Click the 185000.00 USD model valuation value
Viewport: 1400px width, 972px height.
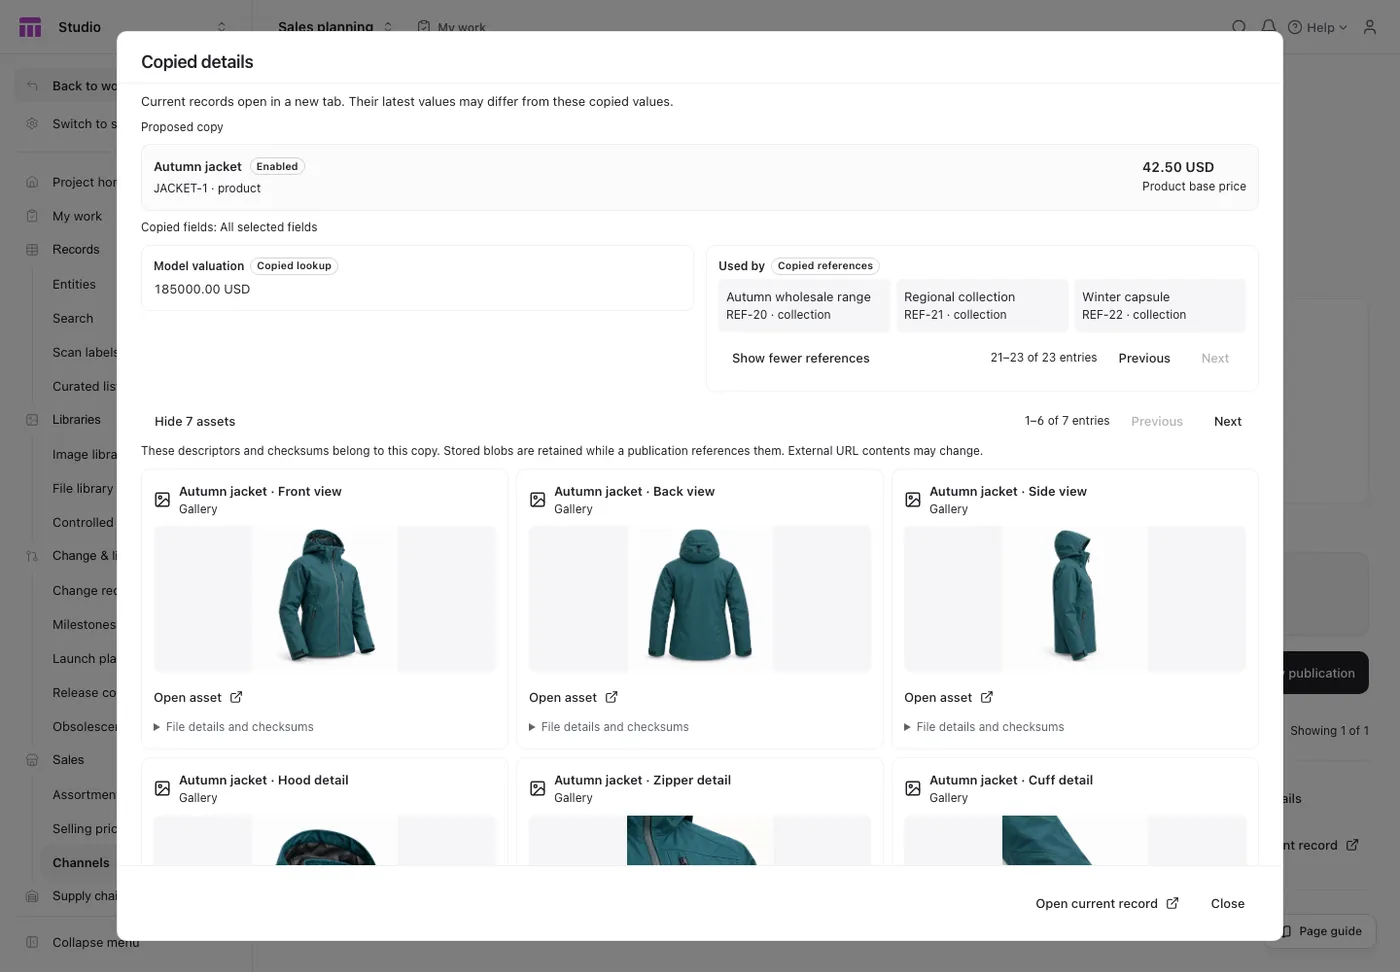[202, 289]
